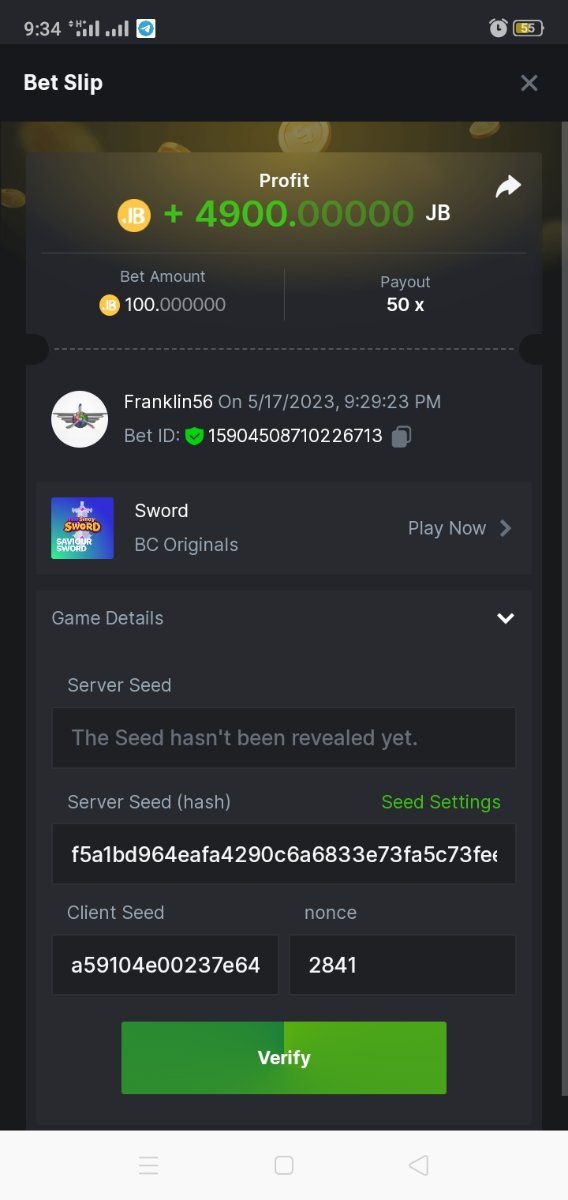Select the Client Seed field
568x1200 pixels.
pos(165,965)
